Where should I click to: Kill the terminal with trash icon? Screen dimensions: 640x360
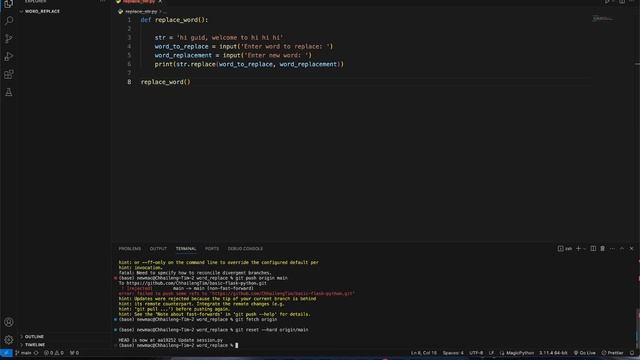click(602, 249)
